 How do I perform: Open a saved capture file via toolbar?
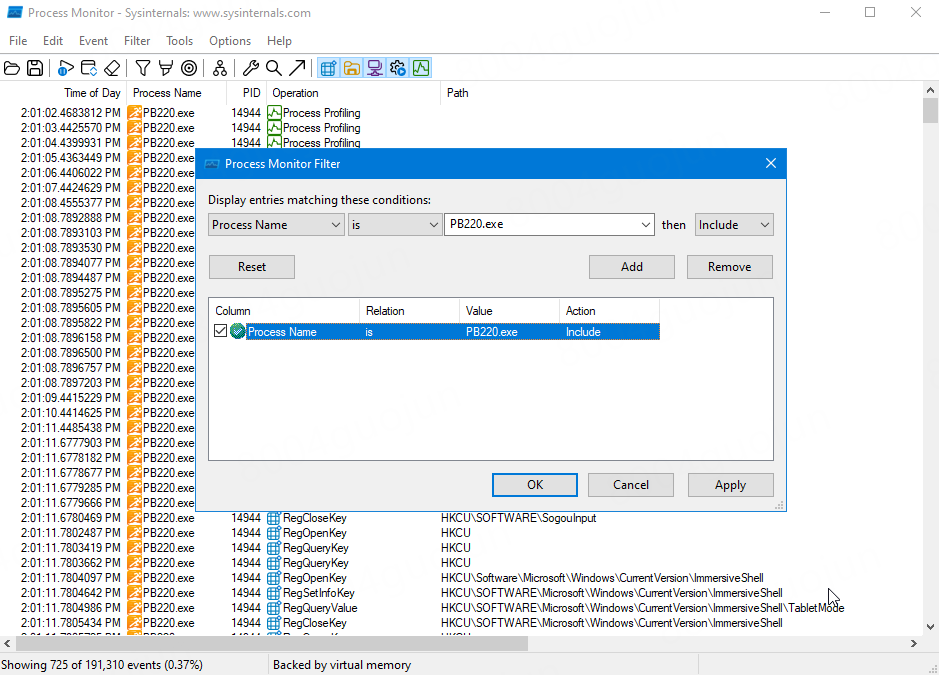pos(12,68)
